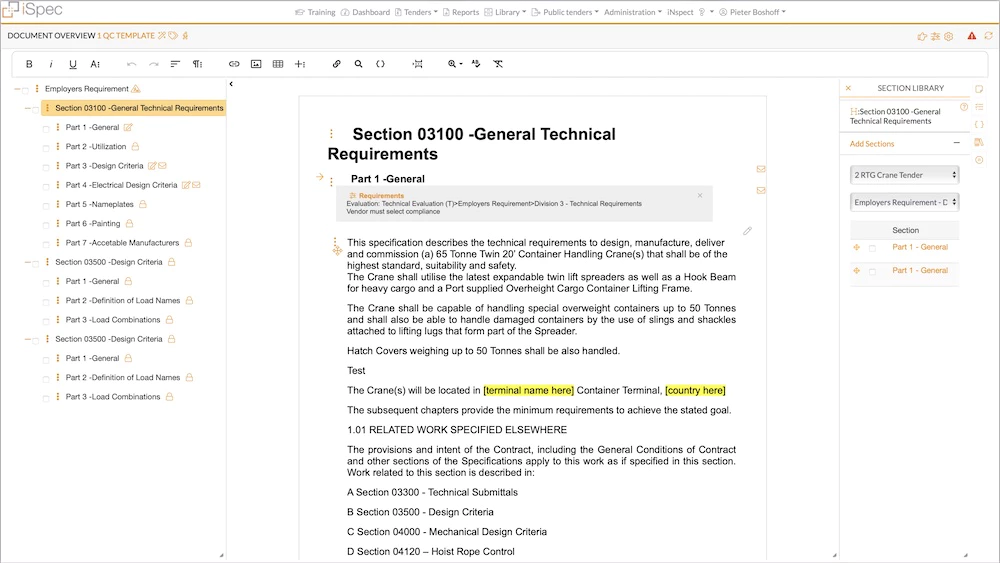Close the Section Library panel
Viewport: 1000px width, 563px height.
tap(848, 88)
